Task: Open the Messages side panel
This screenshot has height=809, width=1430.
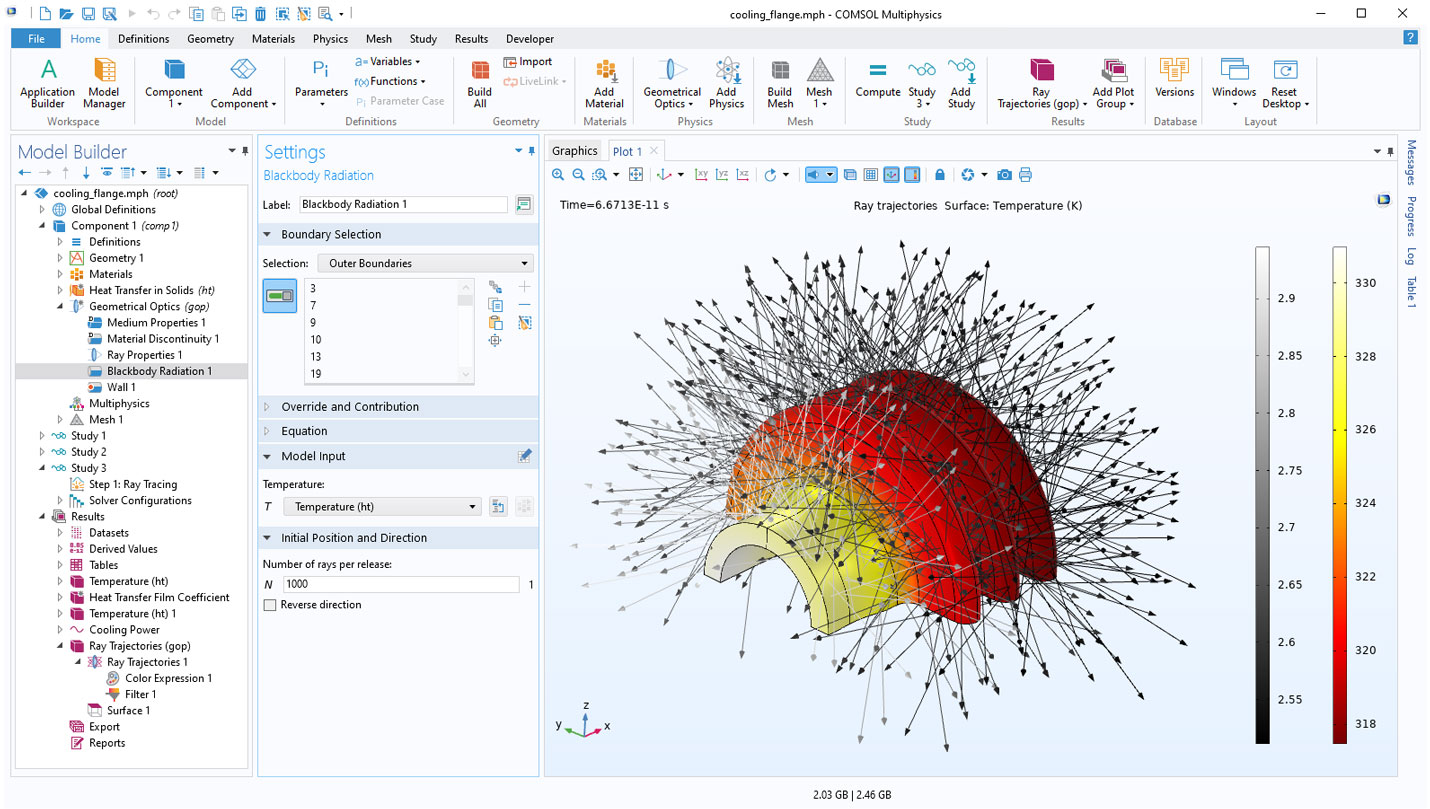Action: pyautogui.click(x=1411, y=162)
